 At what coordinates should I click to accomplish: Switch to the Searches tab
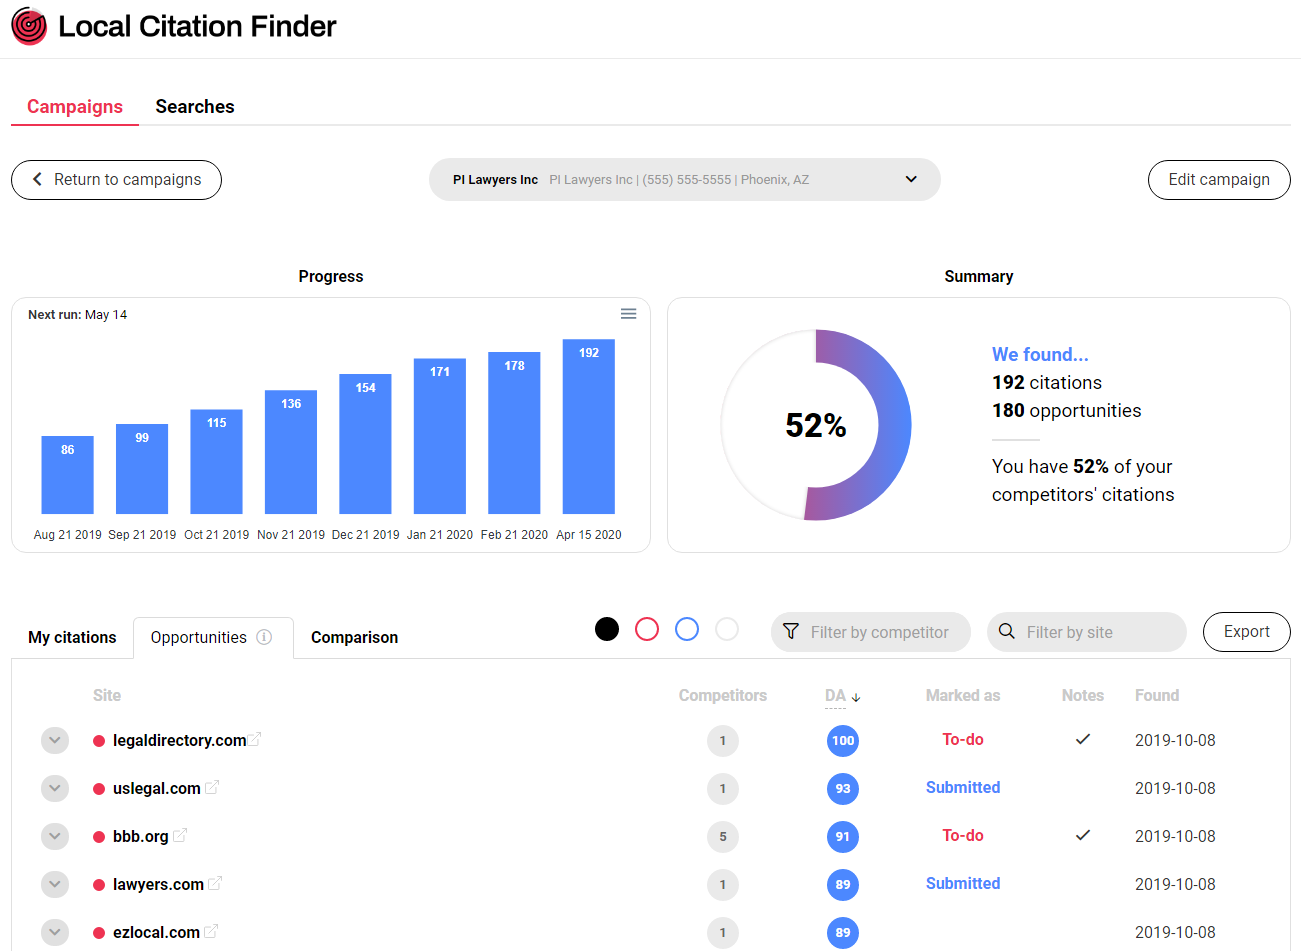pos(194,106)
